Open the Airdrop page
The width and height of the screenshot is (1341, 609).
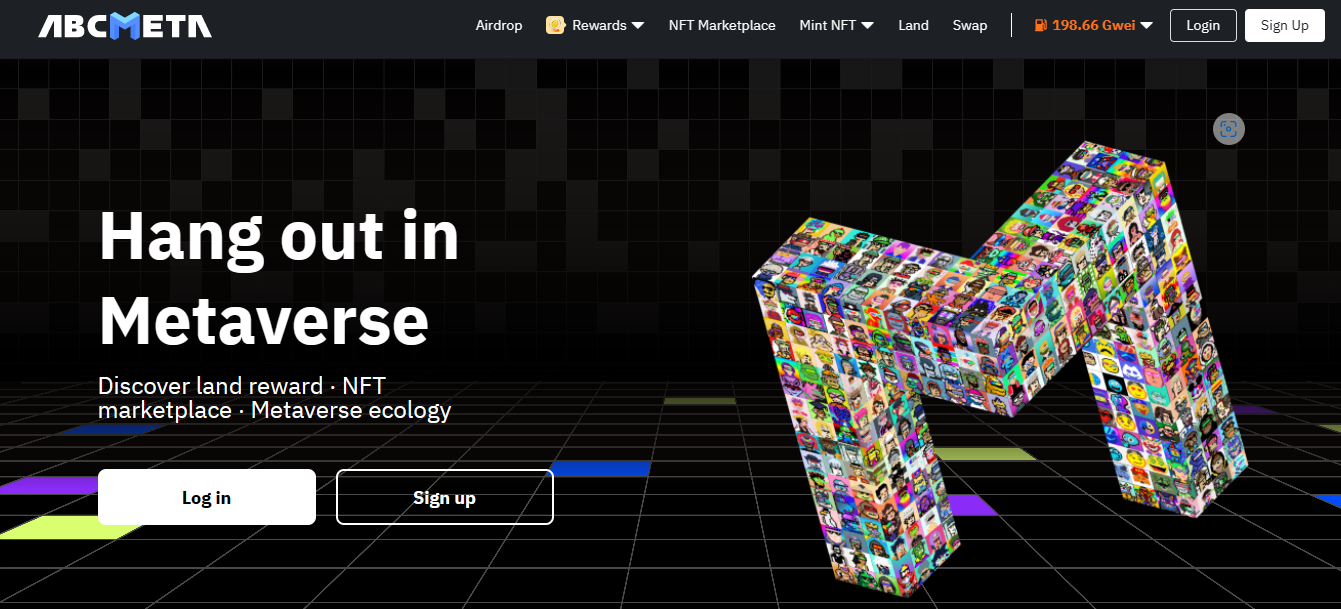pyautogui.click(x=499, y=26)
